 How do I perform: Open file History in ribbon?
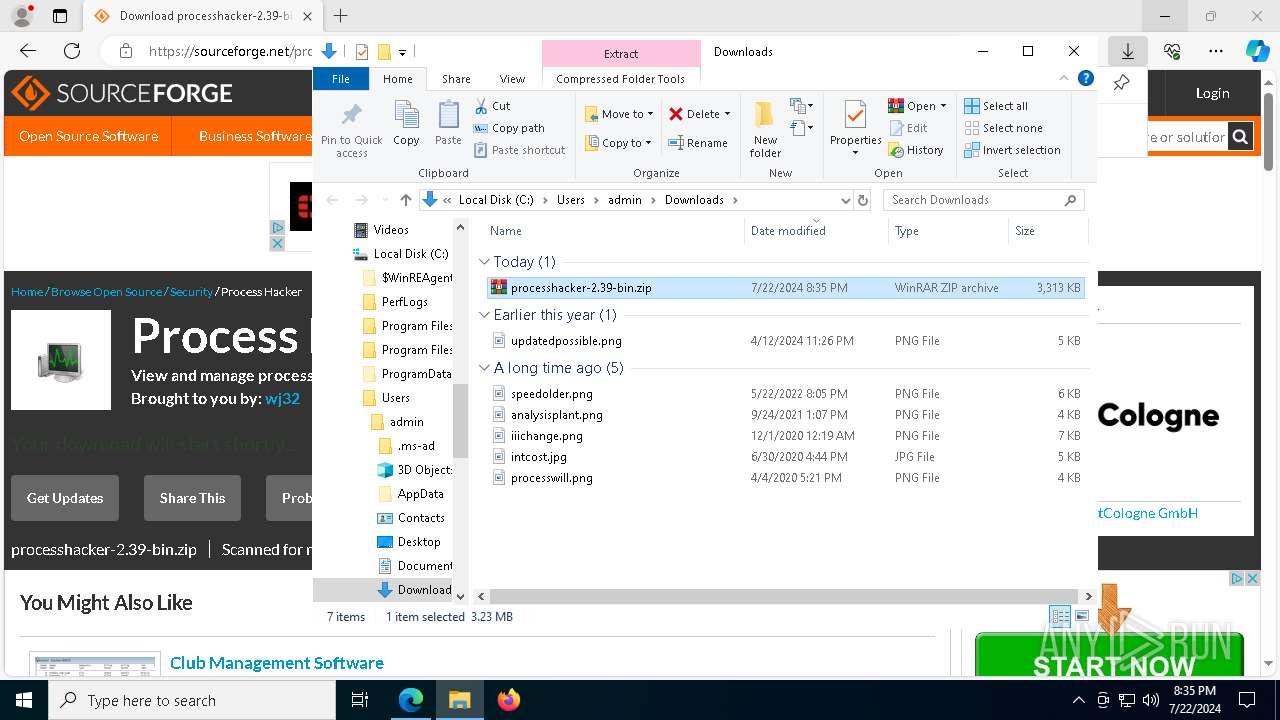915,150
